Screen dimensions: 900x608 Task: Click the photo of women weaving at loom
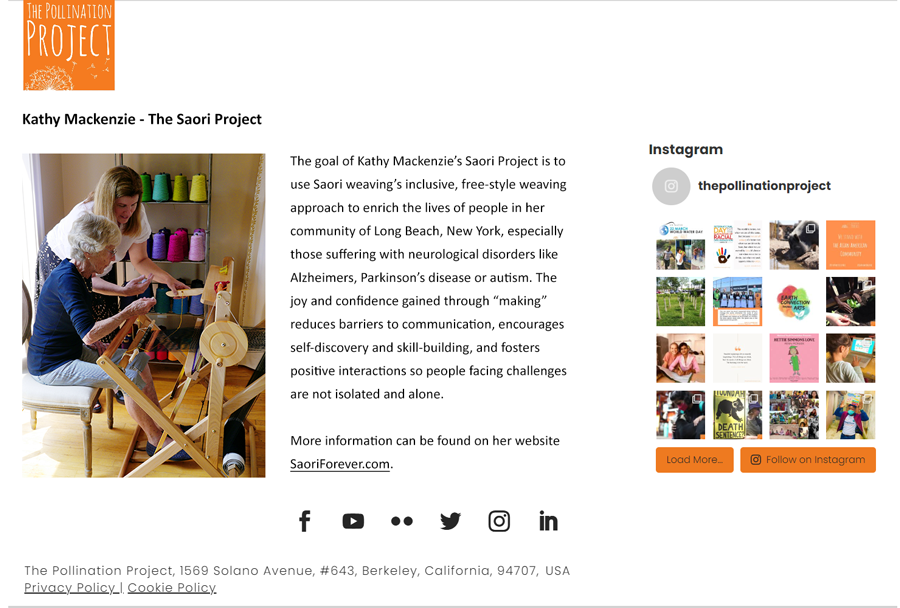click(x=143, y=315)
